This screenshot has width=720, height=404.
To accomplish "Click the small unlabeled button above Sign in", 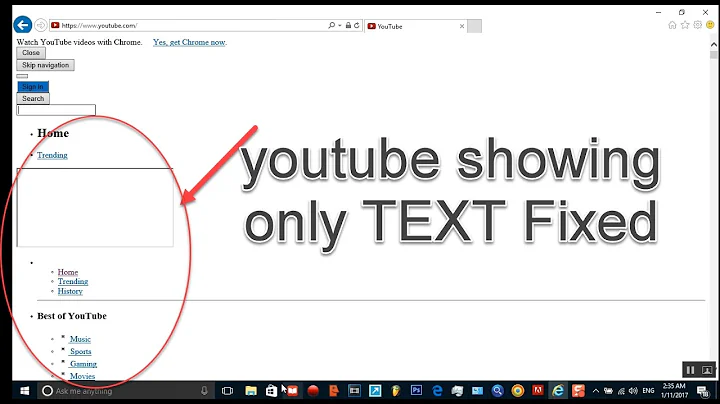I will [22, 76].
